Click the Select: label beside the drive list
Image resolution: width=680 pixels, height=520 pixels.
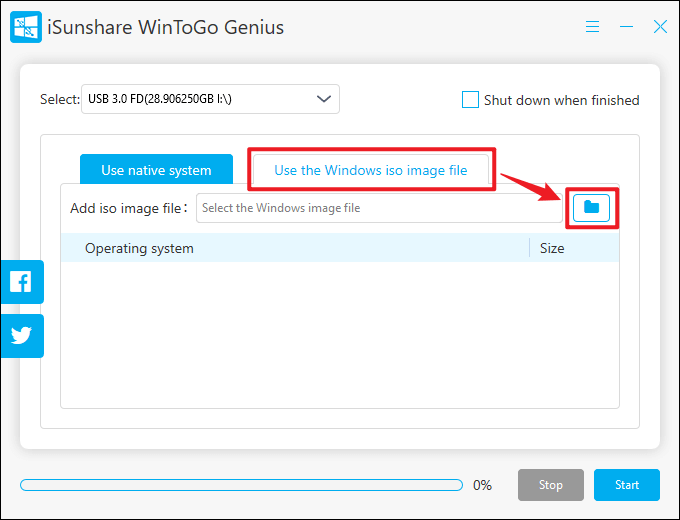(60, 99)
